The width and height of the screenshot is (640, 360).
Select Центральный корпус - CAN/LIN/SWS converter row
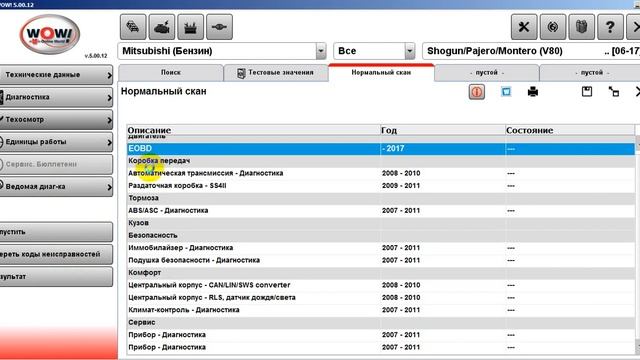pyautogui.click(x=380, y=285)
